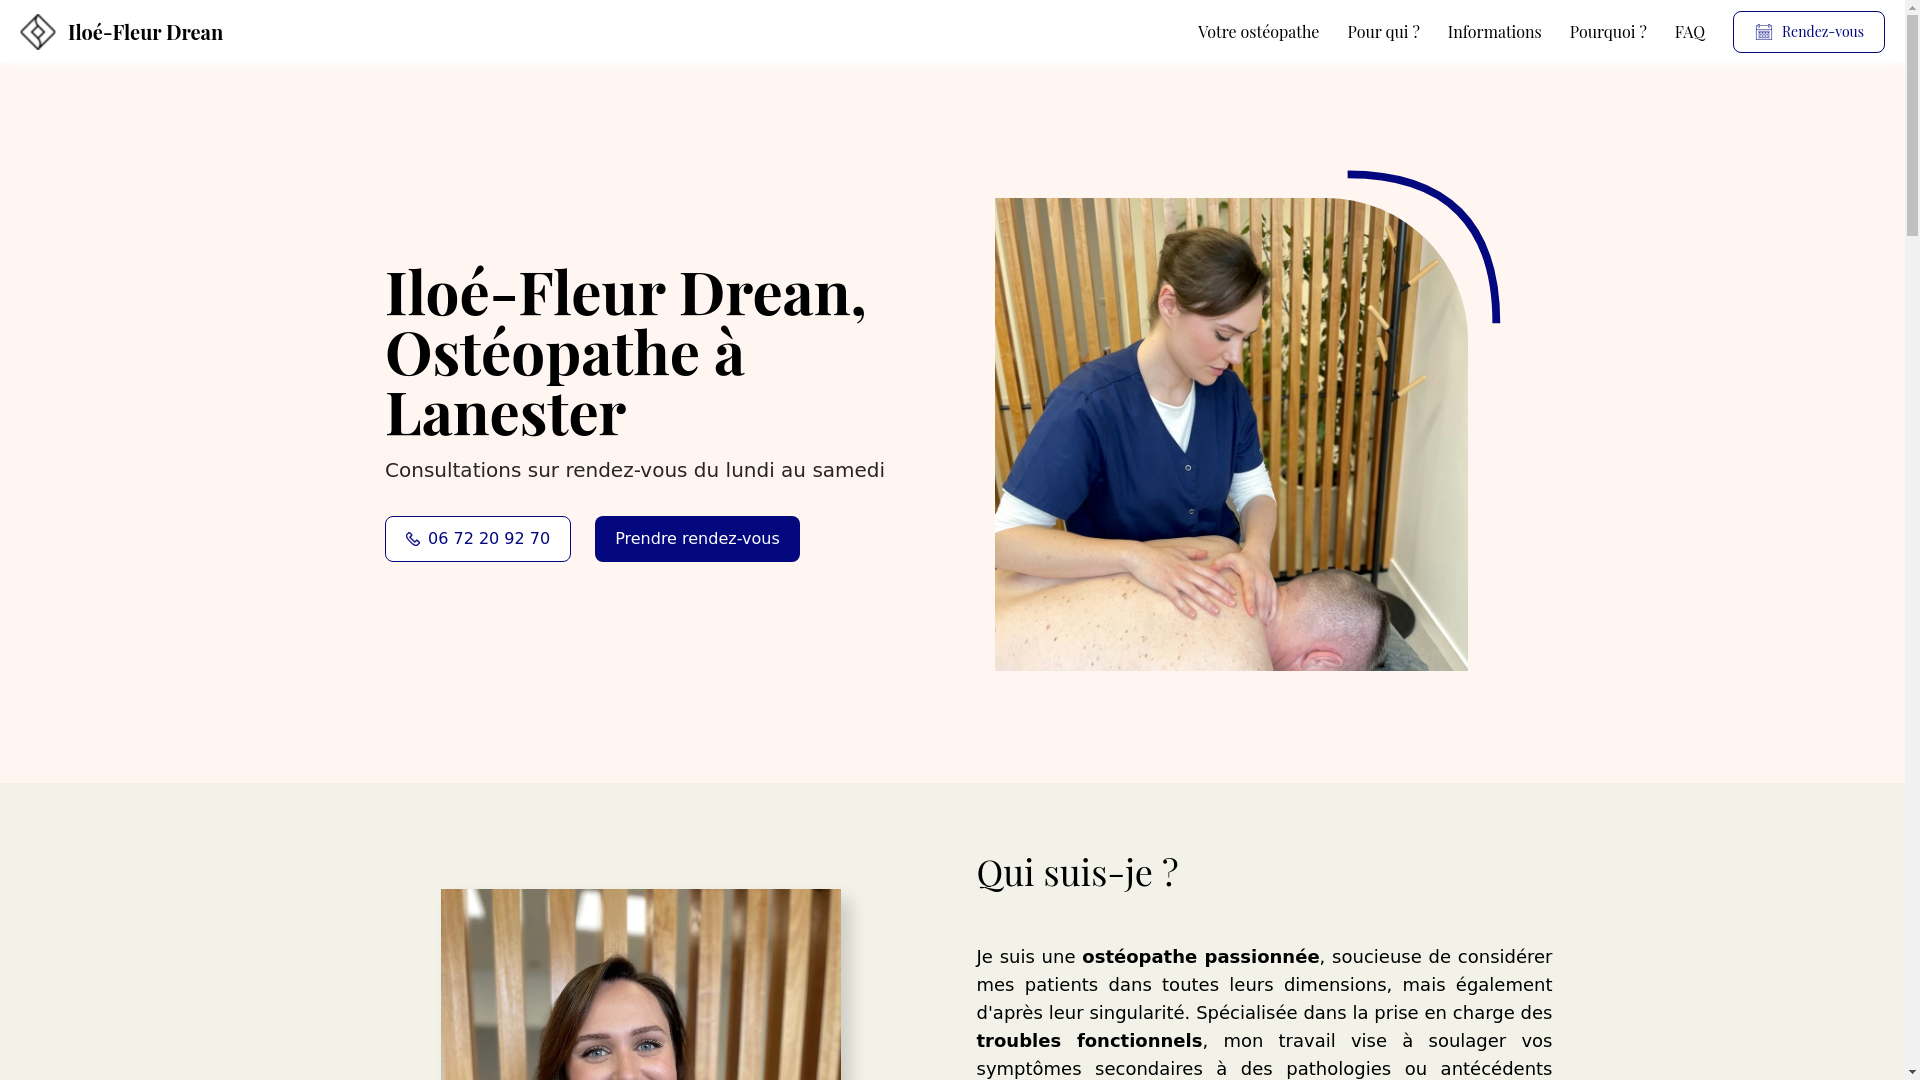
Task: Click the Qui suis-je ? heading
Action: pyautogui.click(x=1077, y=872)
